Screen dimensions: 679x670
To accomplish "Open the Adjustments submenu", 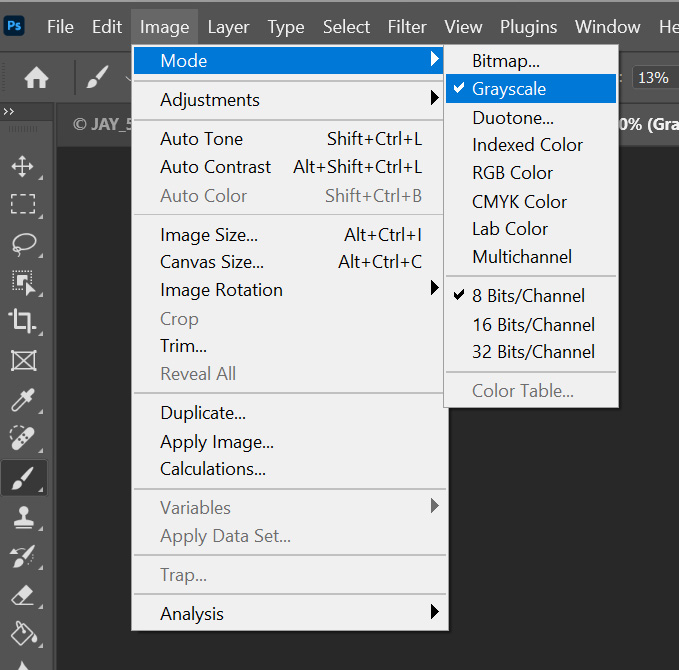I will [x=288, y=100].
